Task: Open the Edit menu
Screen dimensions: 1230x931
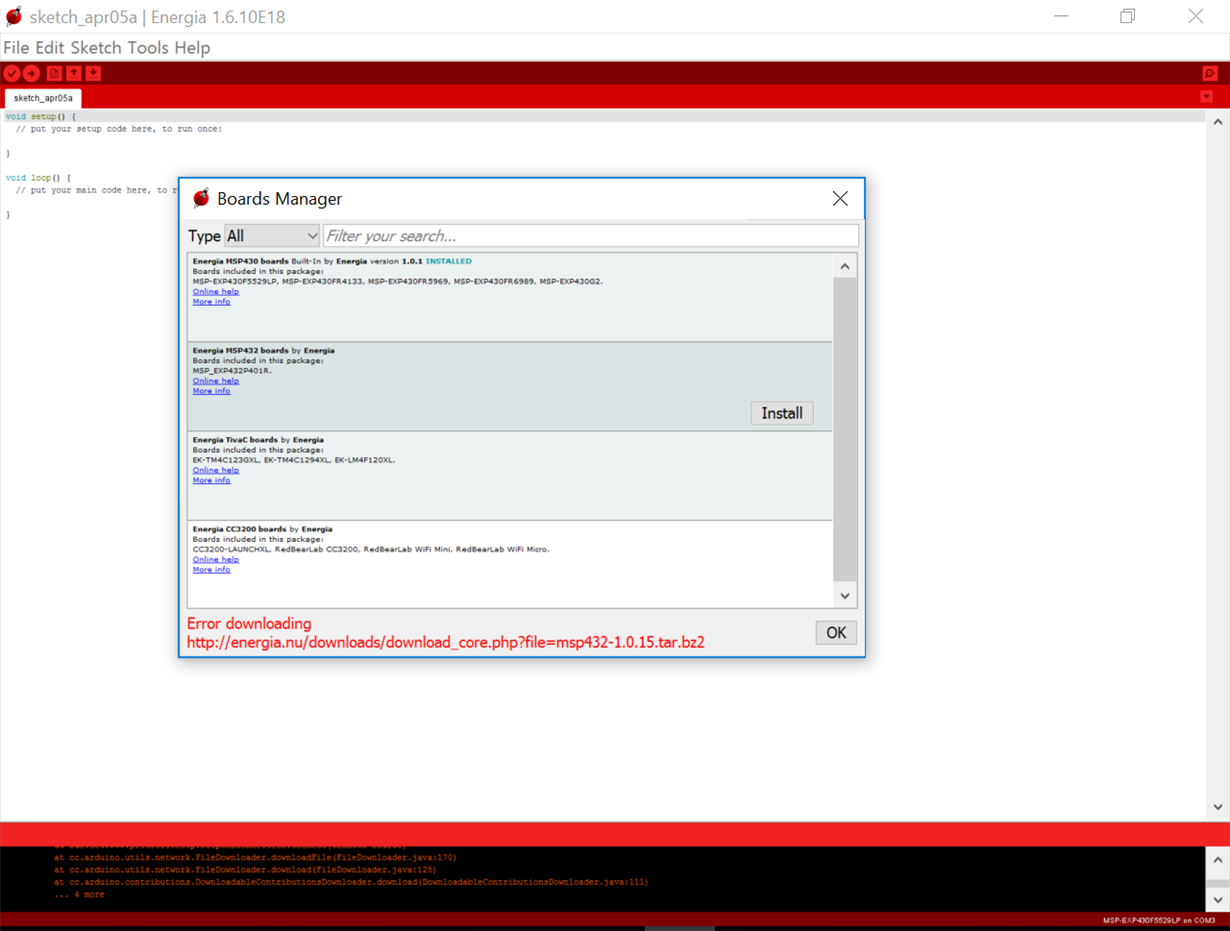Action: [x=50, y=47]
